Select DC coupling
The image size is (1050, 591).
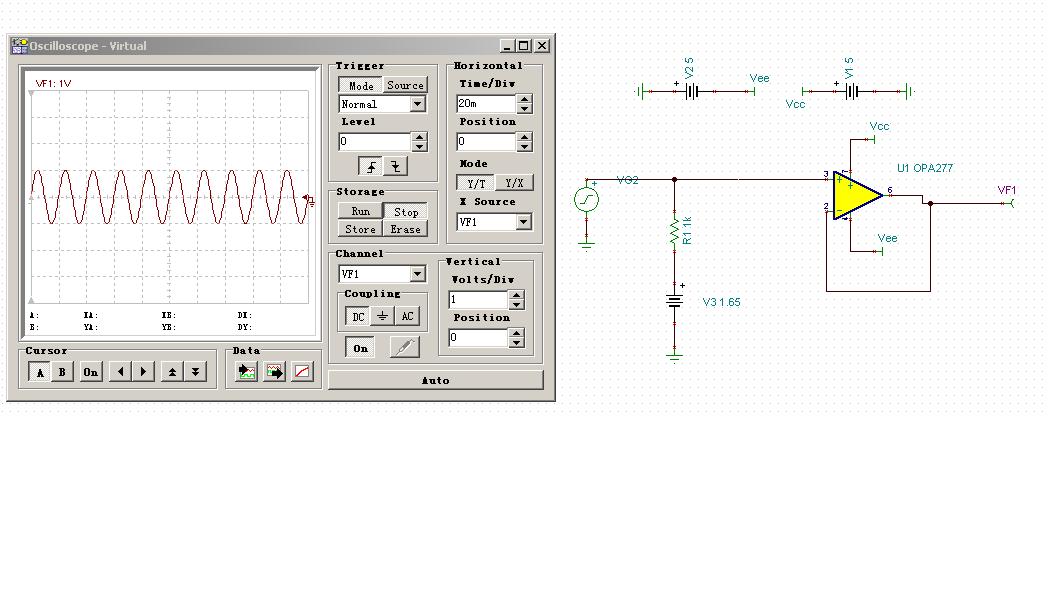tap(358, 317)
